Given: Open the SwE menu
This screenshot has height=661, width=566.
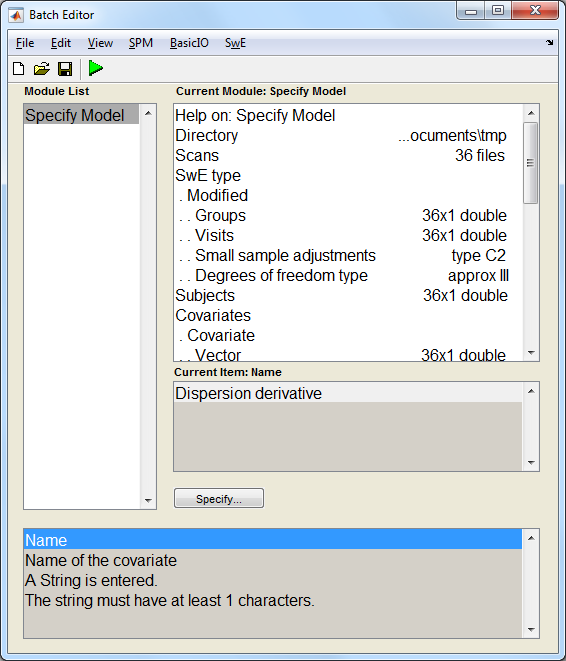Looking at the screenshot, I should 235,43.
